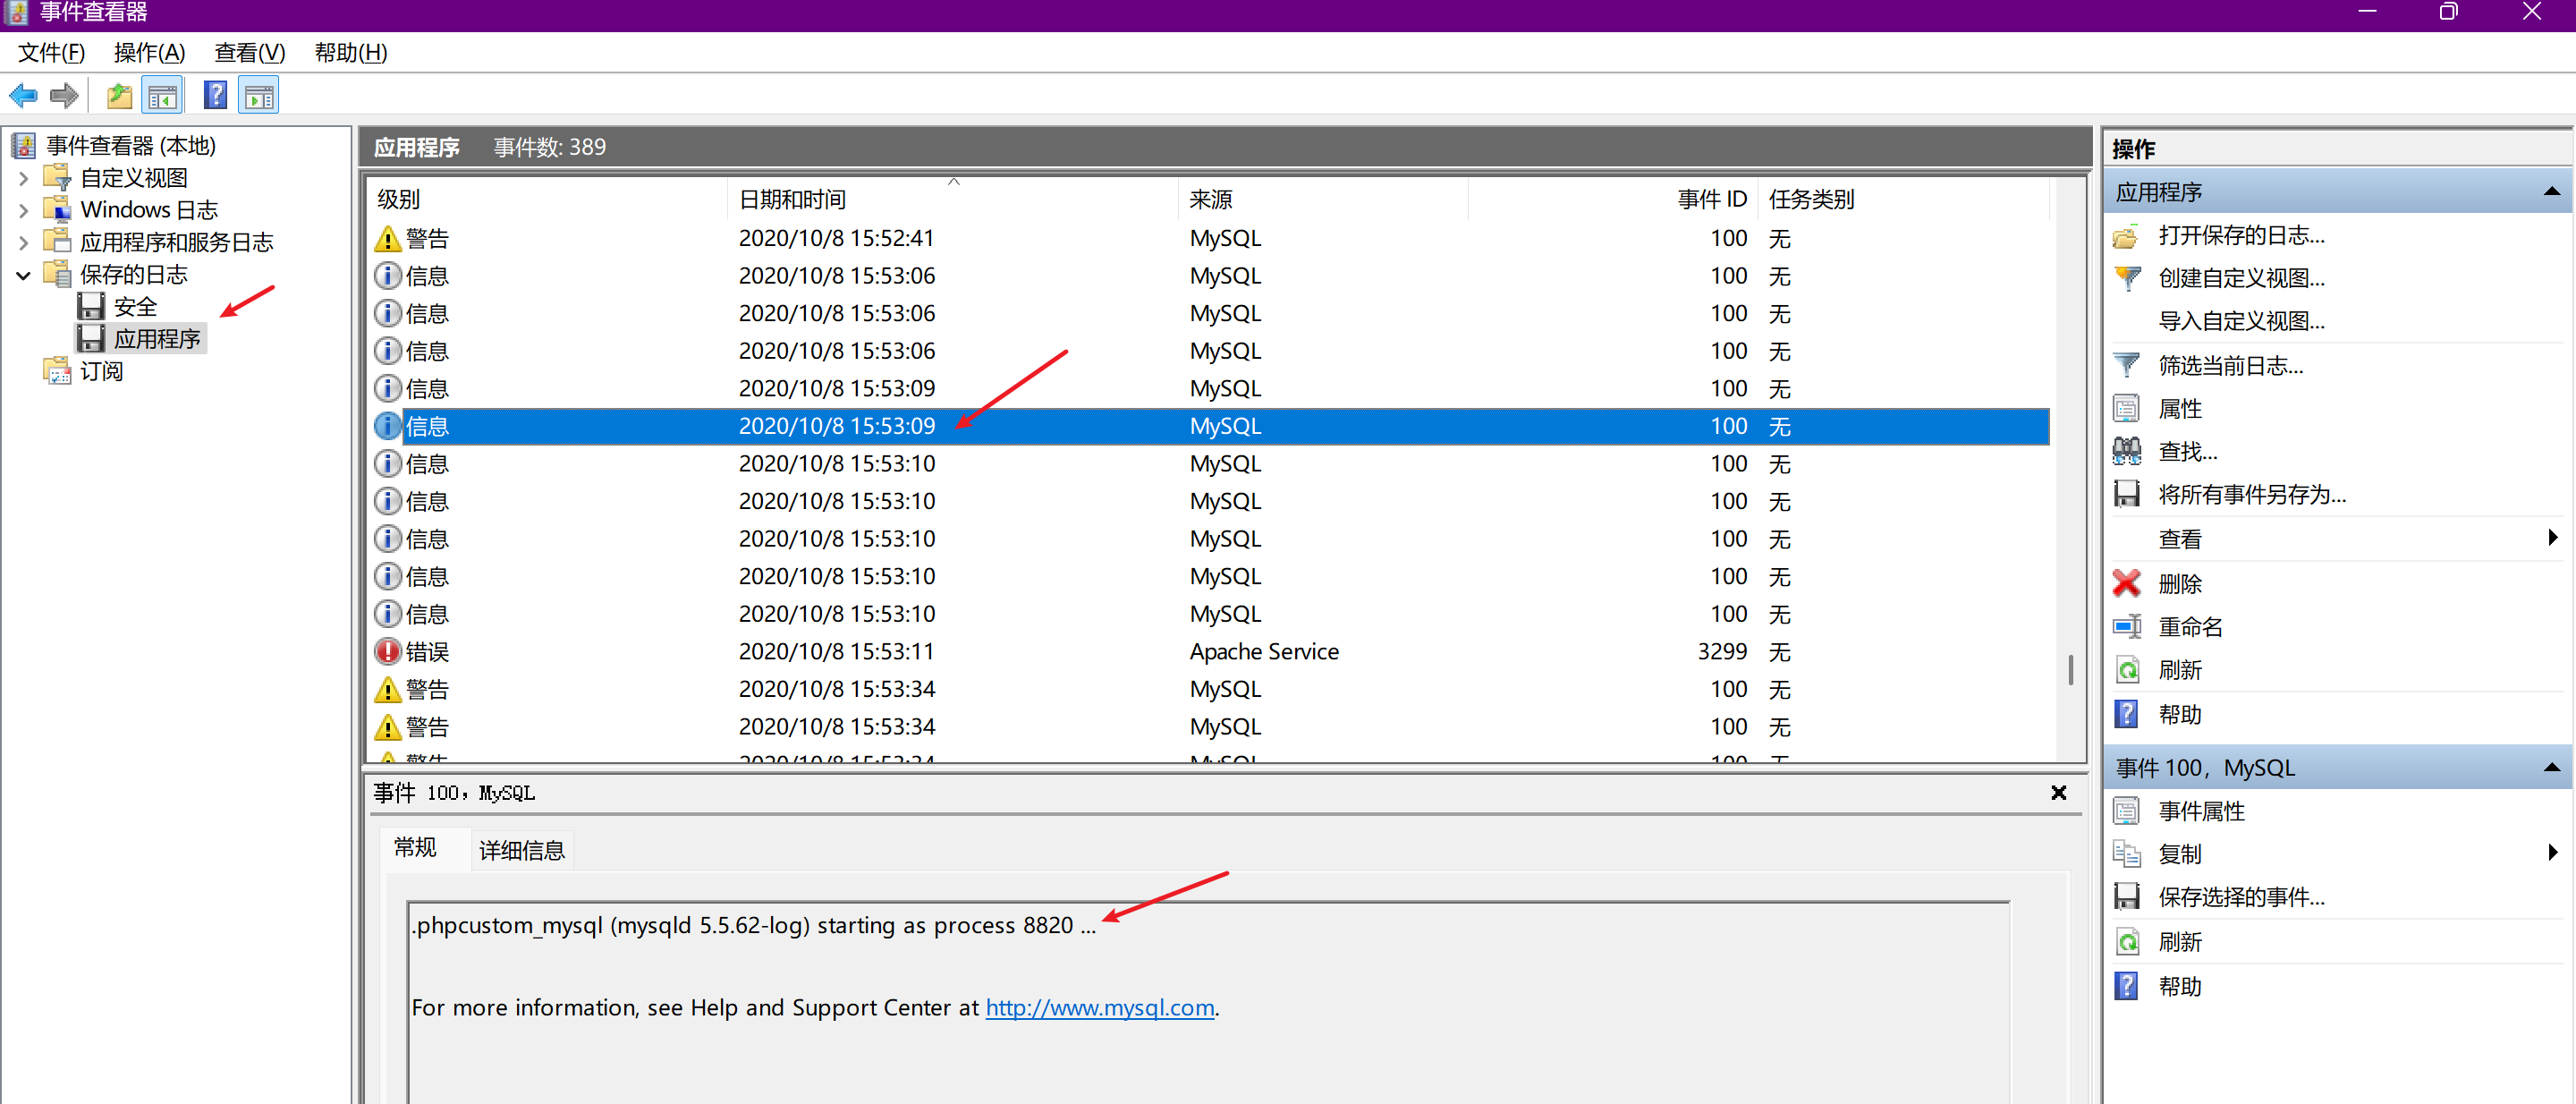The height and width of the screenshot is (1104, 2576).
Task: Collapse the 保存的日志 tree node
Action: coord(24,275)
